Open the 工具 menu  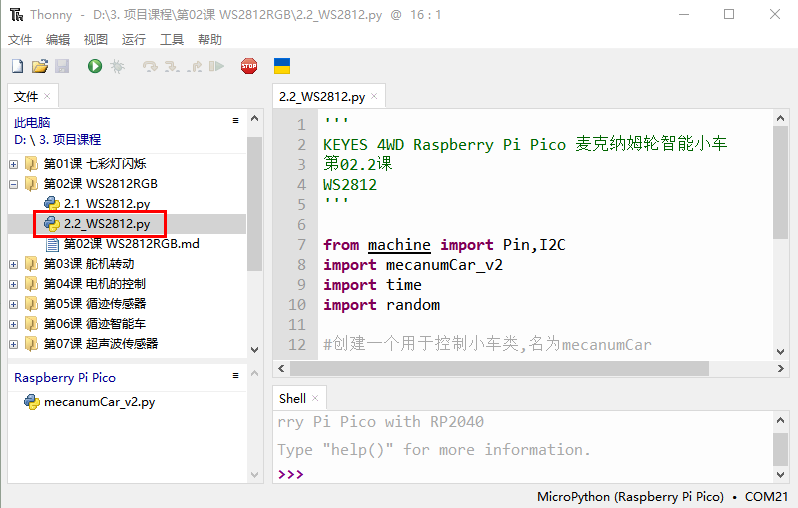[x=172, y=39]
